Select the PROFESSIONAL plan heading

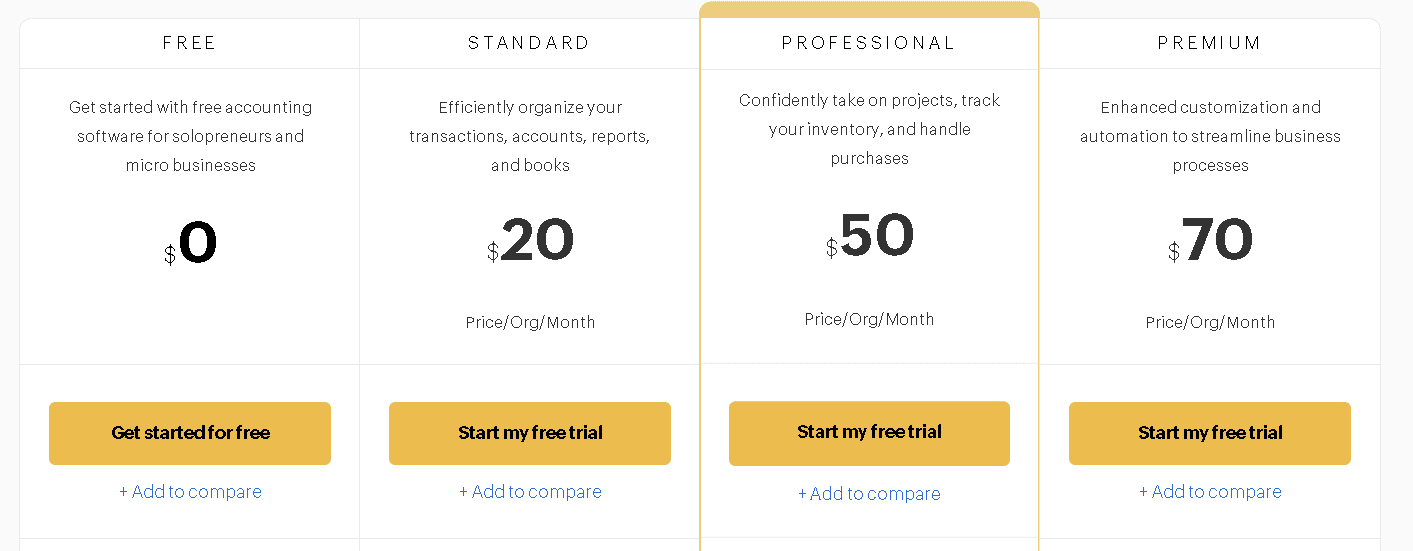pos(869,43)
